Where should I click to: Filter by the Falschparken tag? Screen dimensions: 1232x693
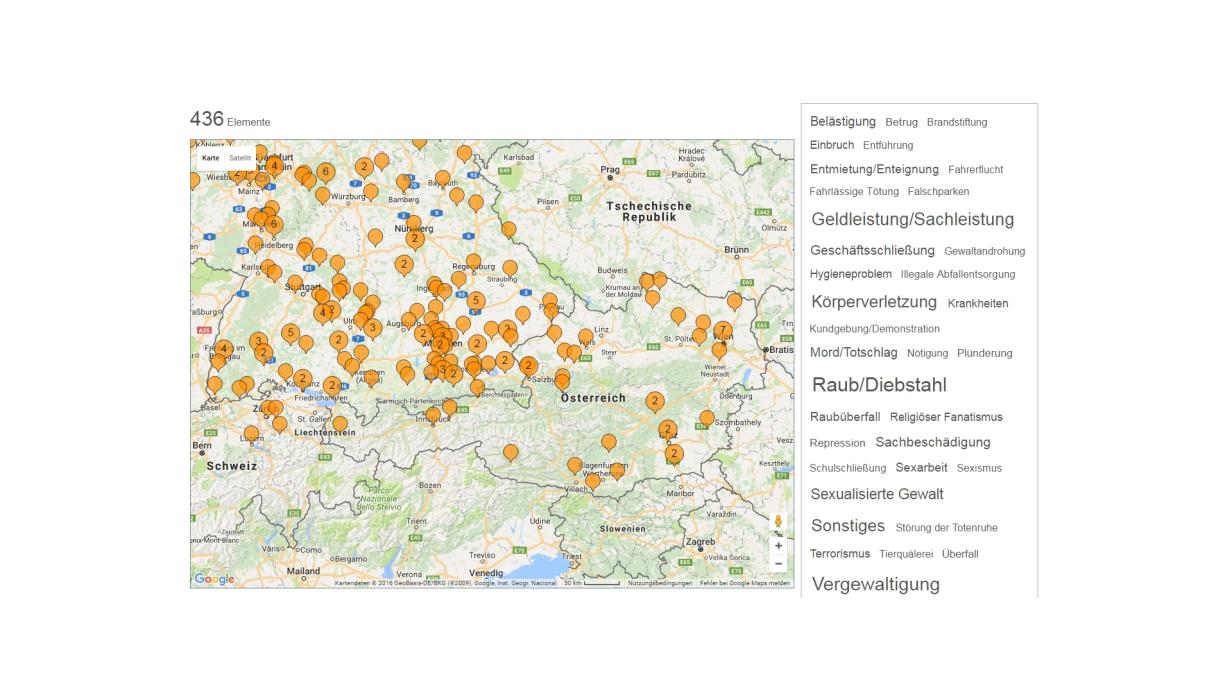pyautogui.click(x=938, y=192)
